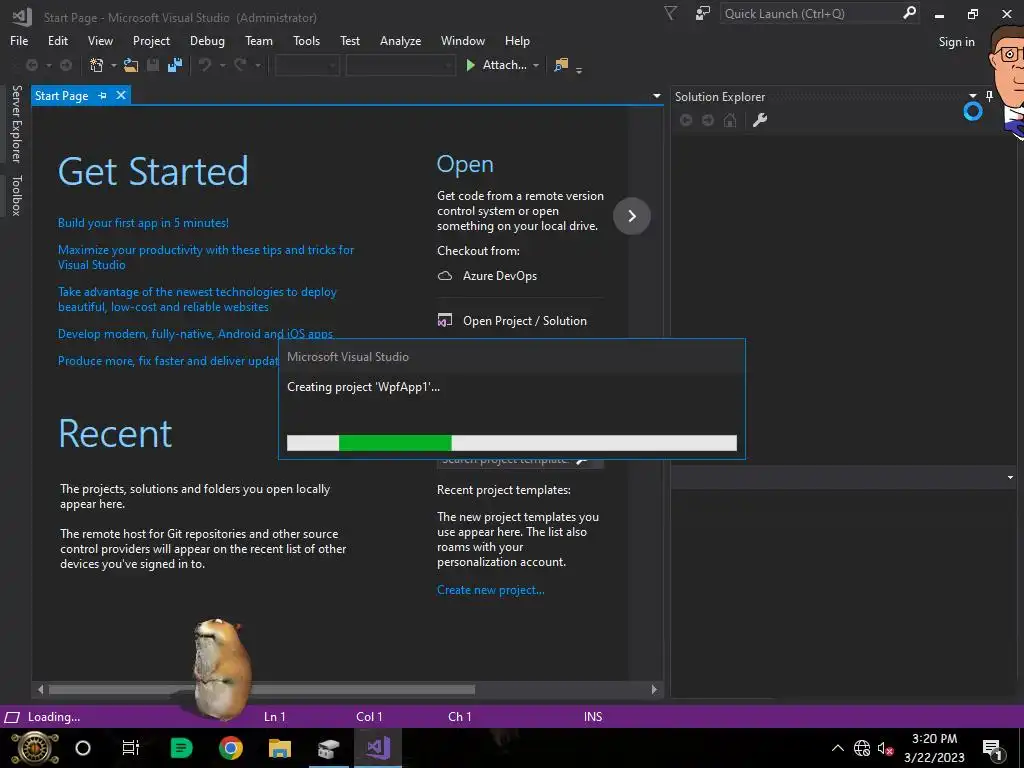Open the notifications filter flag icon

(x=671, y=13)
